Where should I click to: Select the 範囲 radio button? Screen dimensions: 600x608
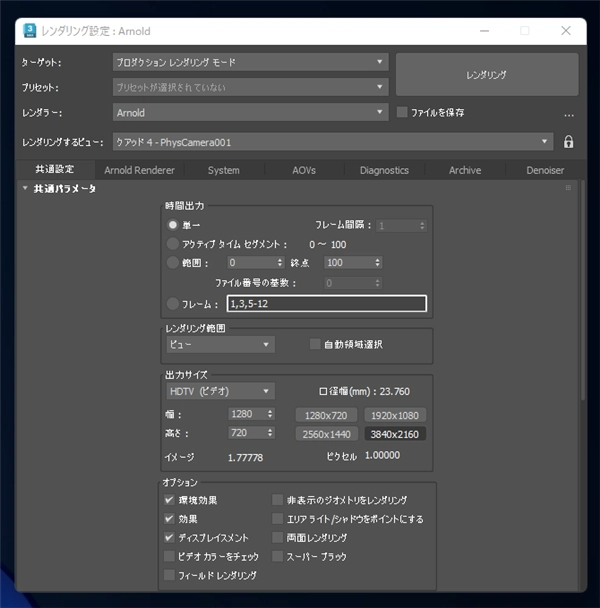click(173, 263)
